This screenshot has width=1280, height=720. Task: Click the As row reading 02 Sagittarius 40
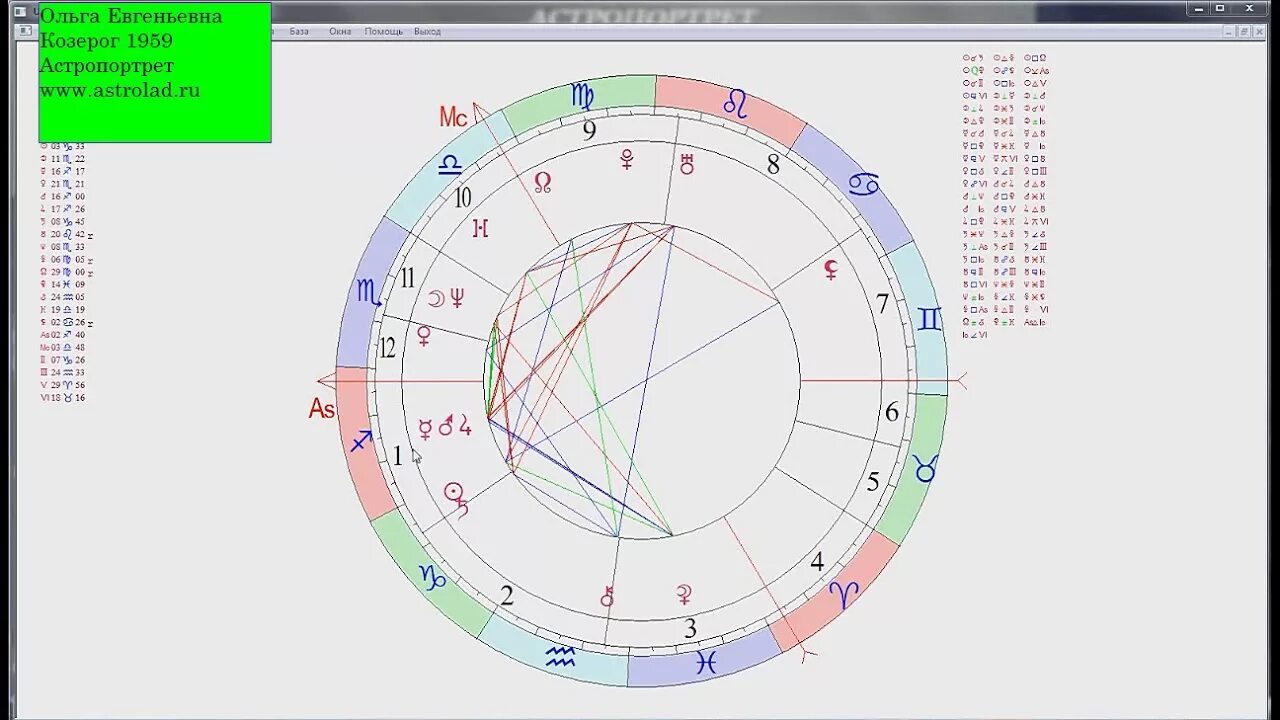coord(62,334)
